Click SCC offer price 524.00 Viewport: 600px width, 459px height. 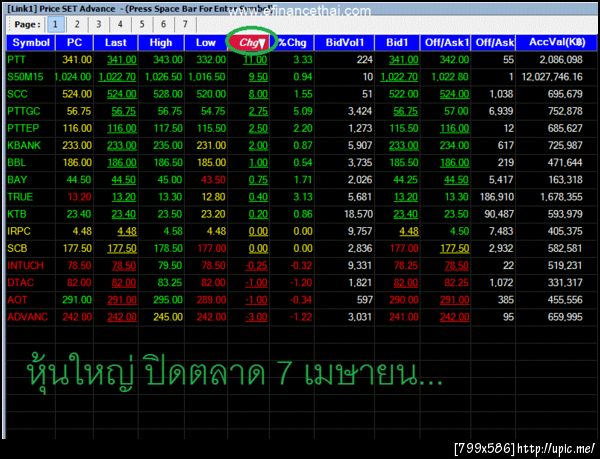[x=454, y=94]
